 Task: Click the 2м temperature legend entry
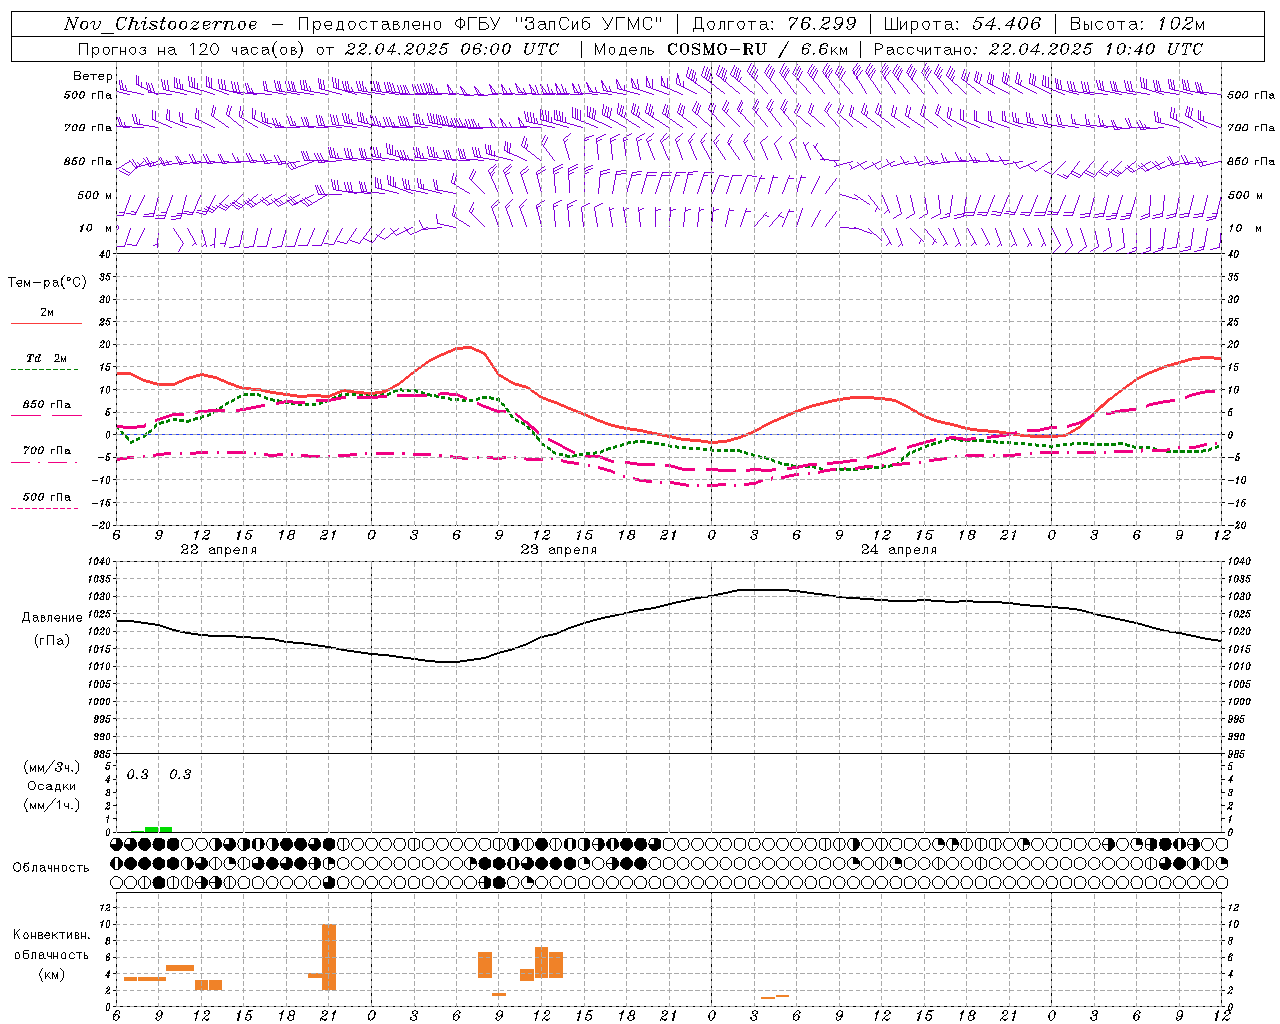(47, 312)
